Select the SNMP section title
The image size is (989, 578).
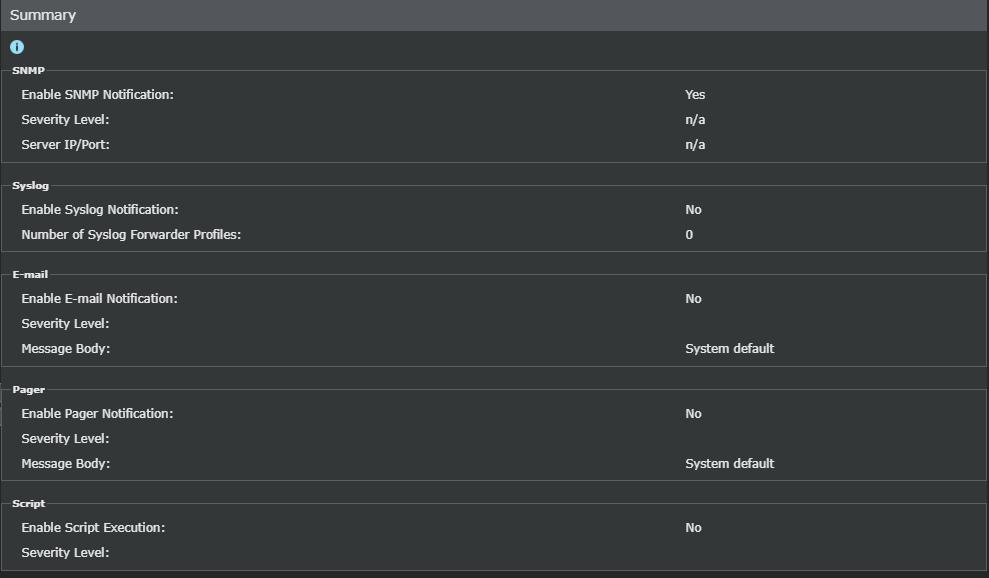28,71
